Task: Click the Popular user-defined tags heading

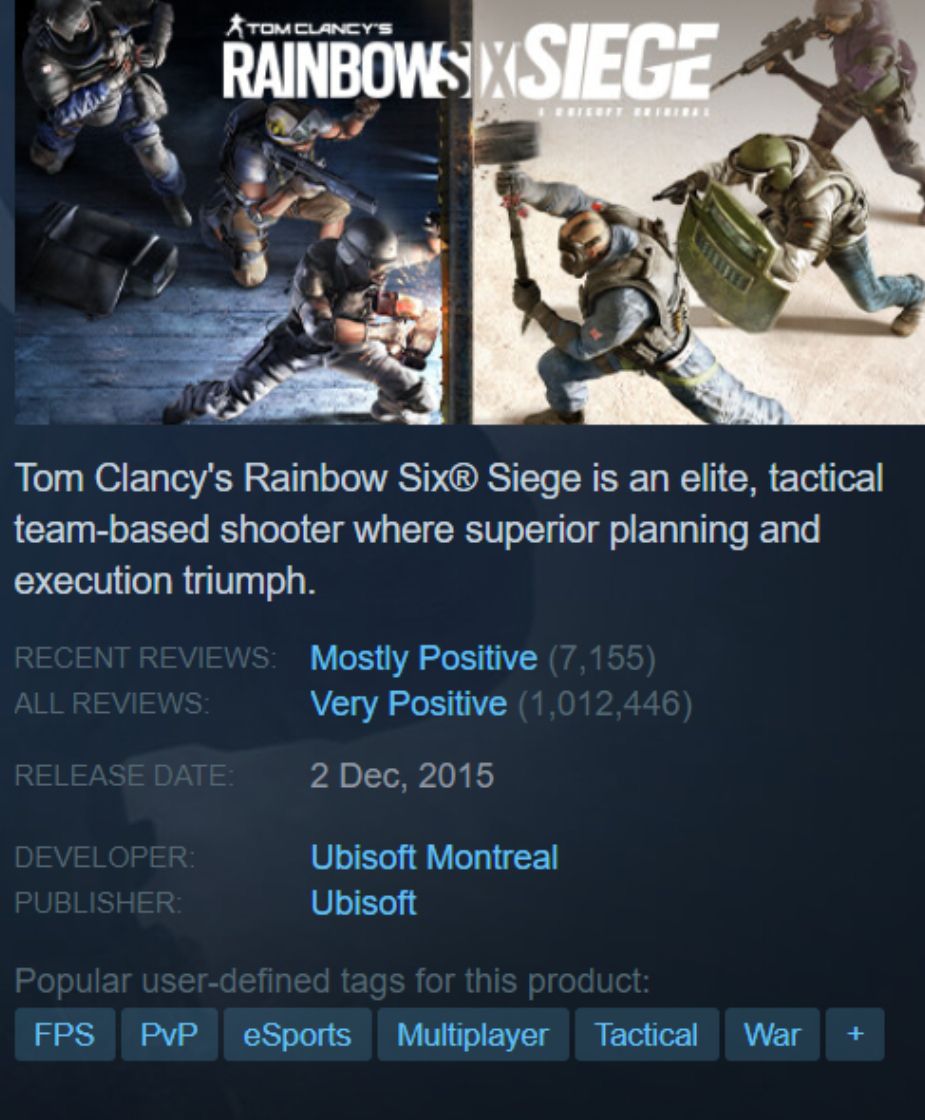Action: click(332, 981)
